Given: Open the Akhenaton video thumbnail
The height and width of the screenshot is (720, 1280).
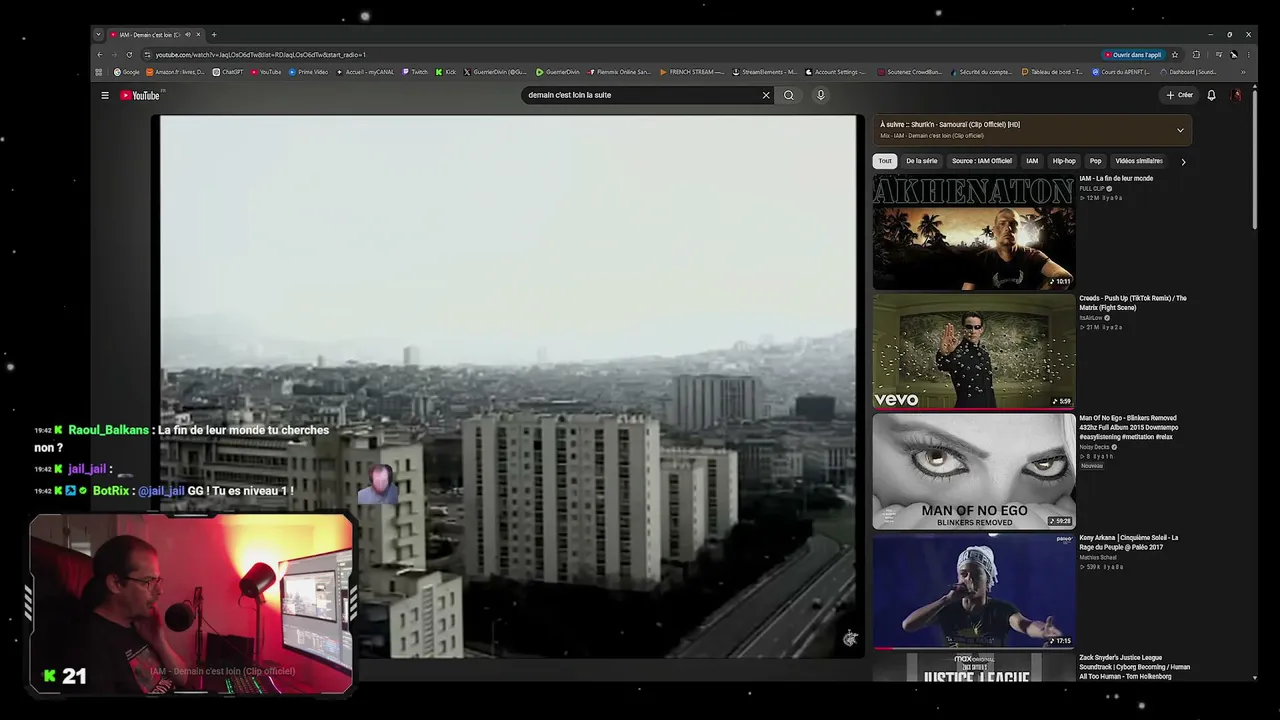Looking at the screenshot, I should [974, 232].
